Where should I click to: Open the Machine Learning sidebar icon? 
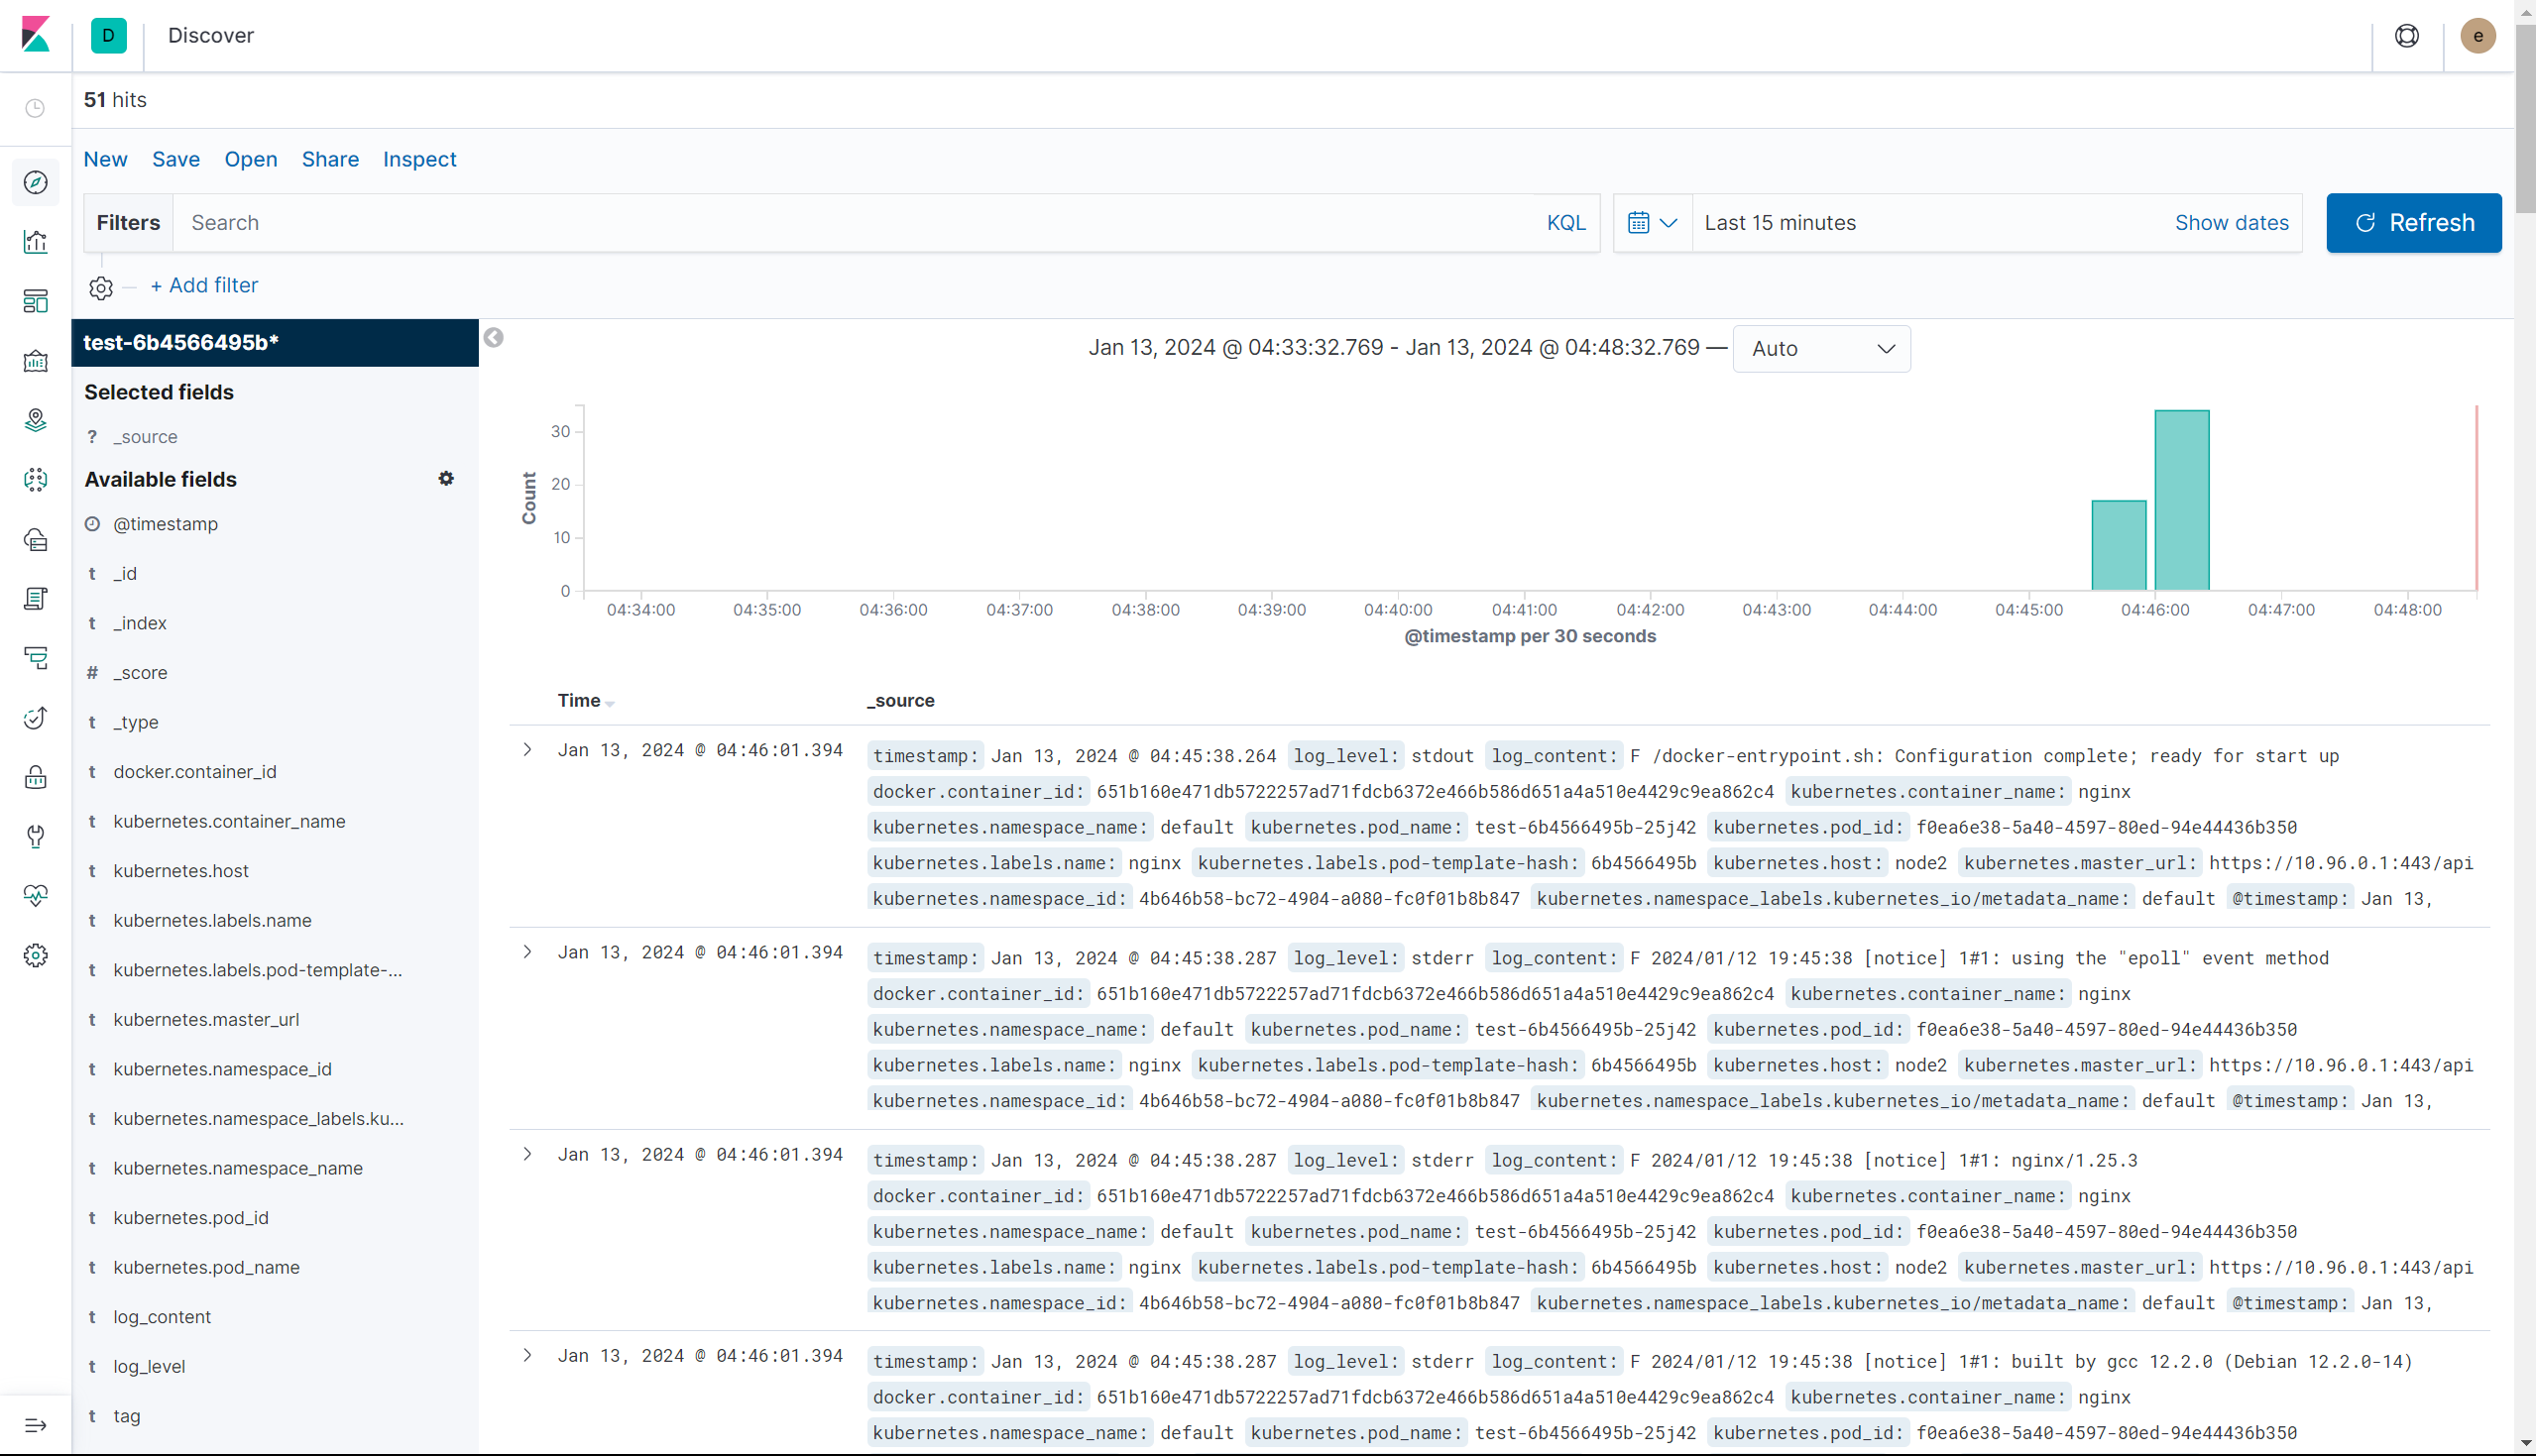click(x=36, y=480)
